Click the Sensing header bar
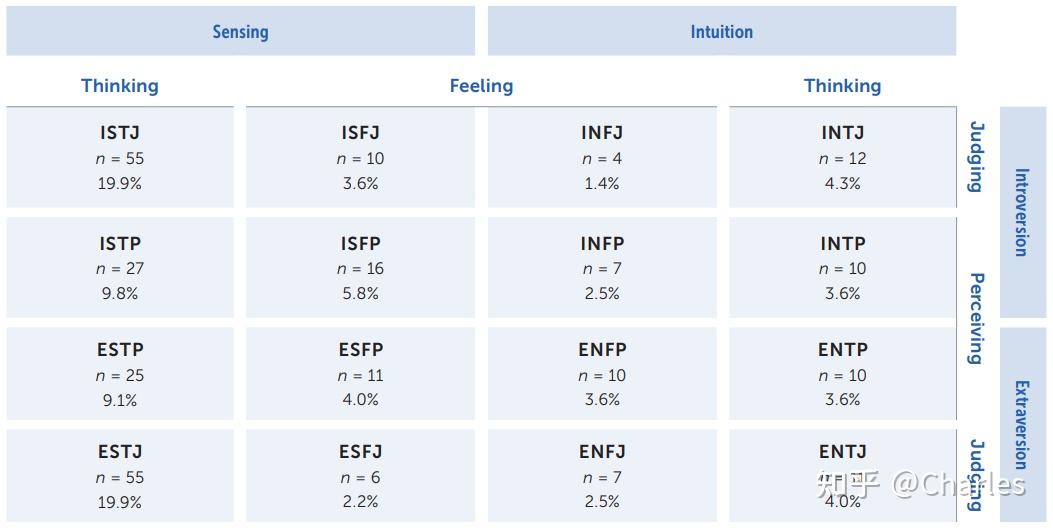 click(x=240, y=31)
